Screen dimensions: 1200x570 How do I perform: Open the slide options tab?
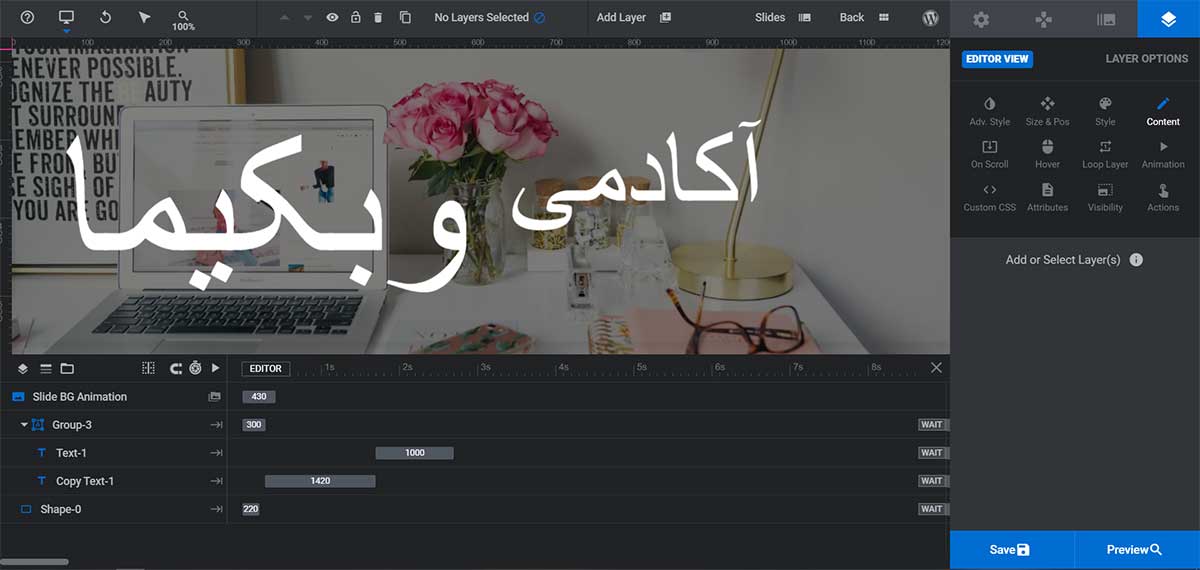tap(1106, 19)
